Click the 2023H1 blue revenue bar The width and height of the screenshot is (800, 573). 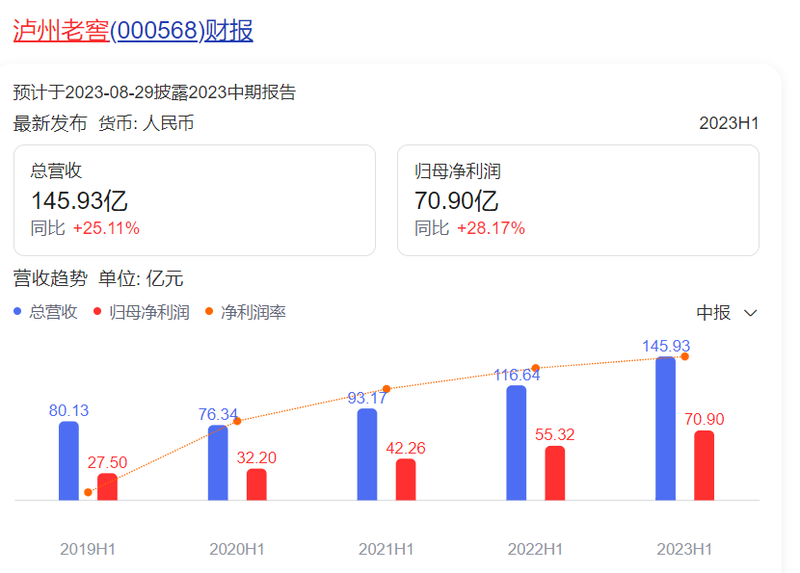tap(665, 429)
